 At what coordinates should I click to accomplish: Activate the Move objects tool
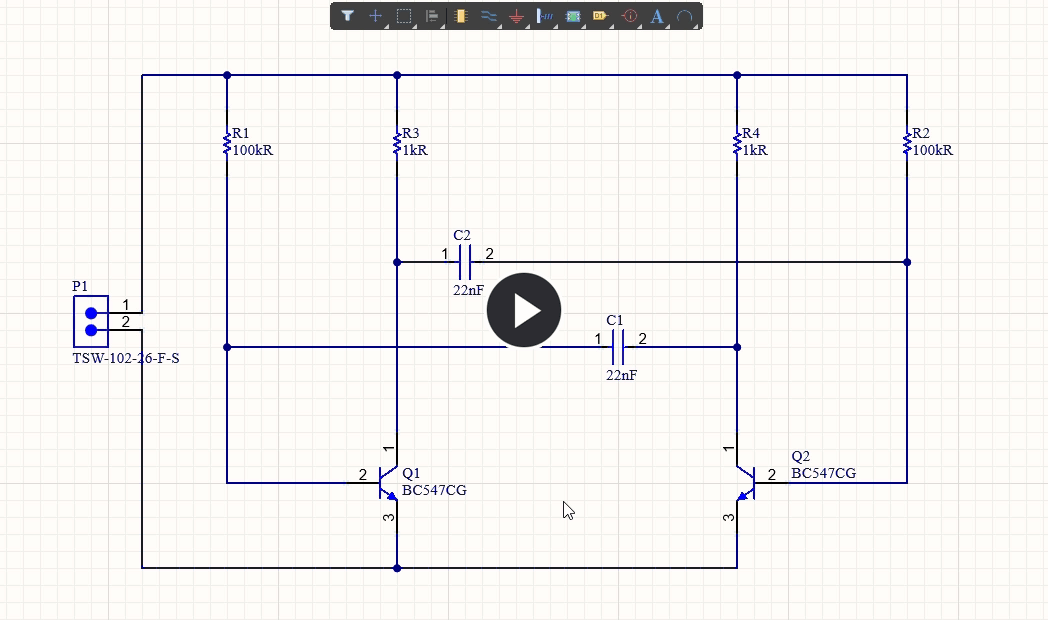375,16
